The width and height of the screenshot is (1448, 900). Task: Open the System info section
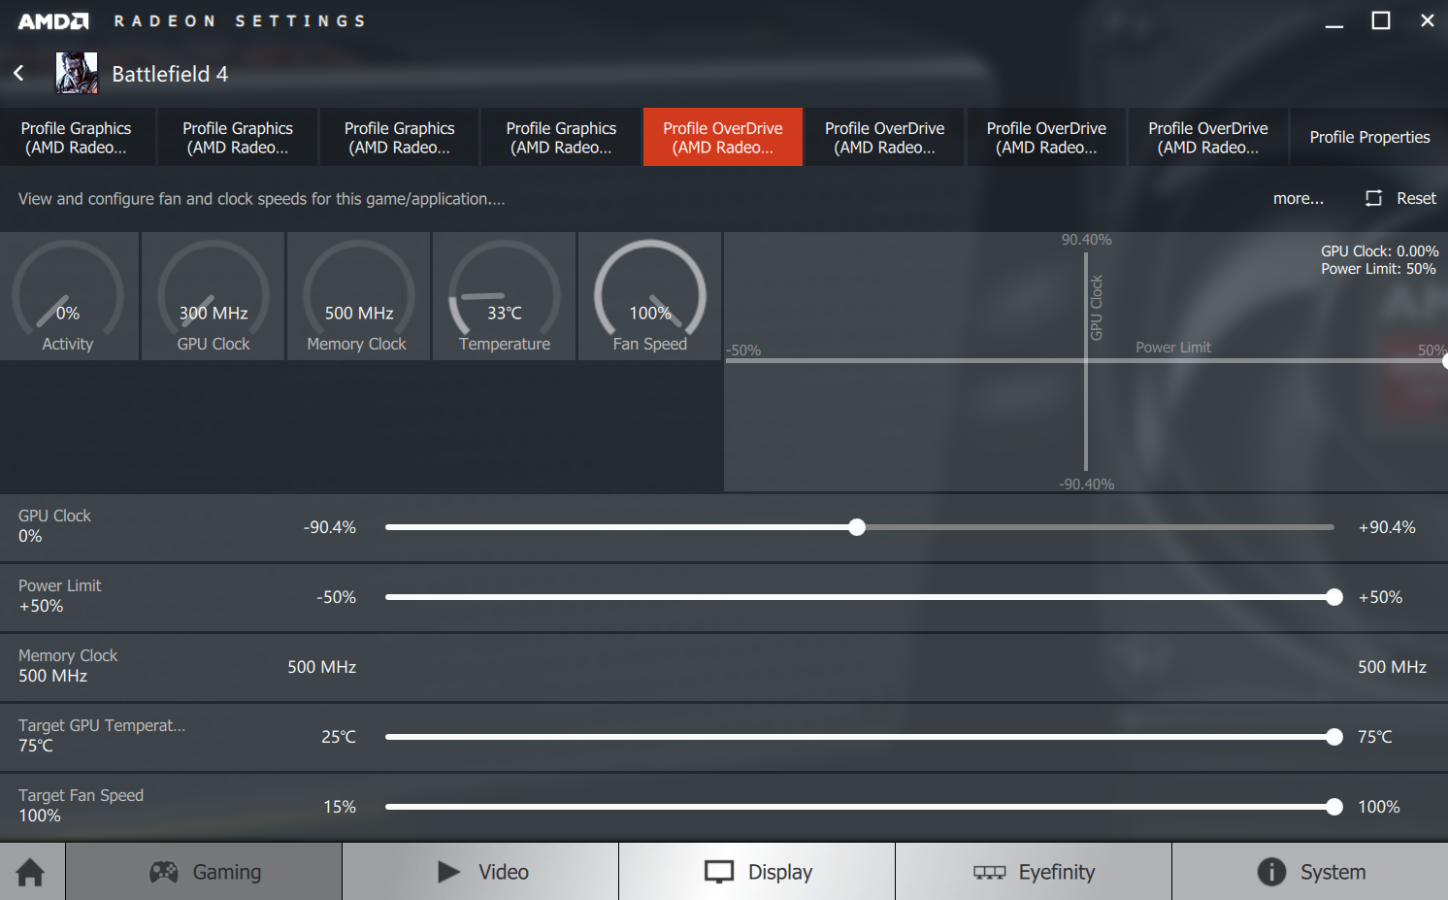(x=1310, y=872)
